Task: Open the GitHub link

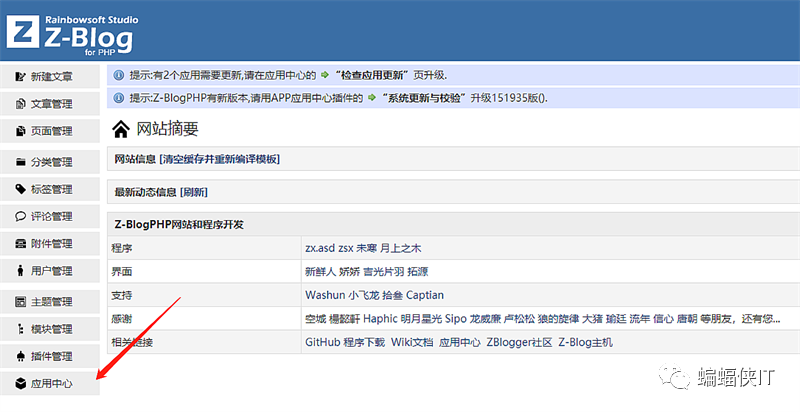Action: [322, 342]
